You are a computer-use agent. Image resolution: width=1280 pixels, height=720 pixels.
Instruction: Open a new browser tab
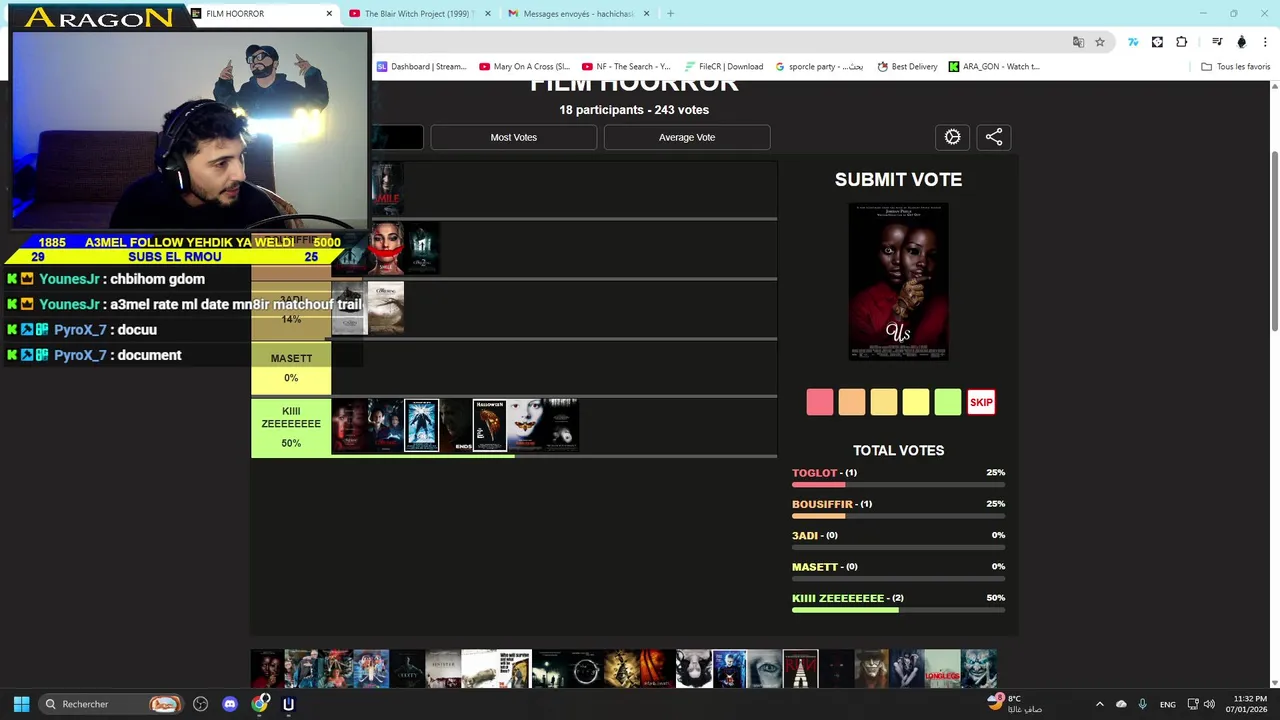coord(670,14)
